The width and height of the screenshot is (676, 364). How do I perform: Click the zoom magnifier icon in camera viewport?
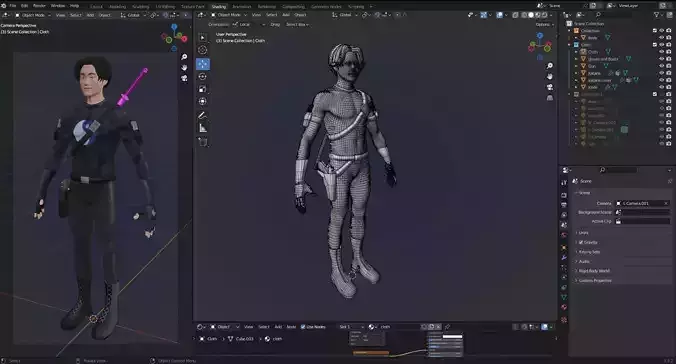184,57
